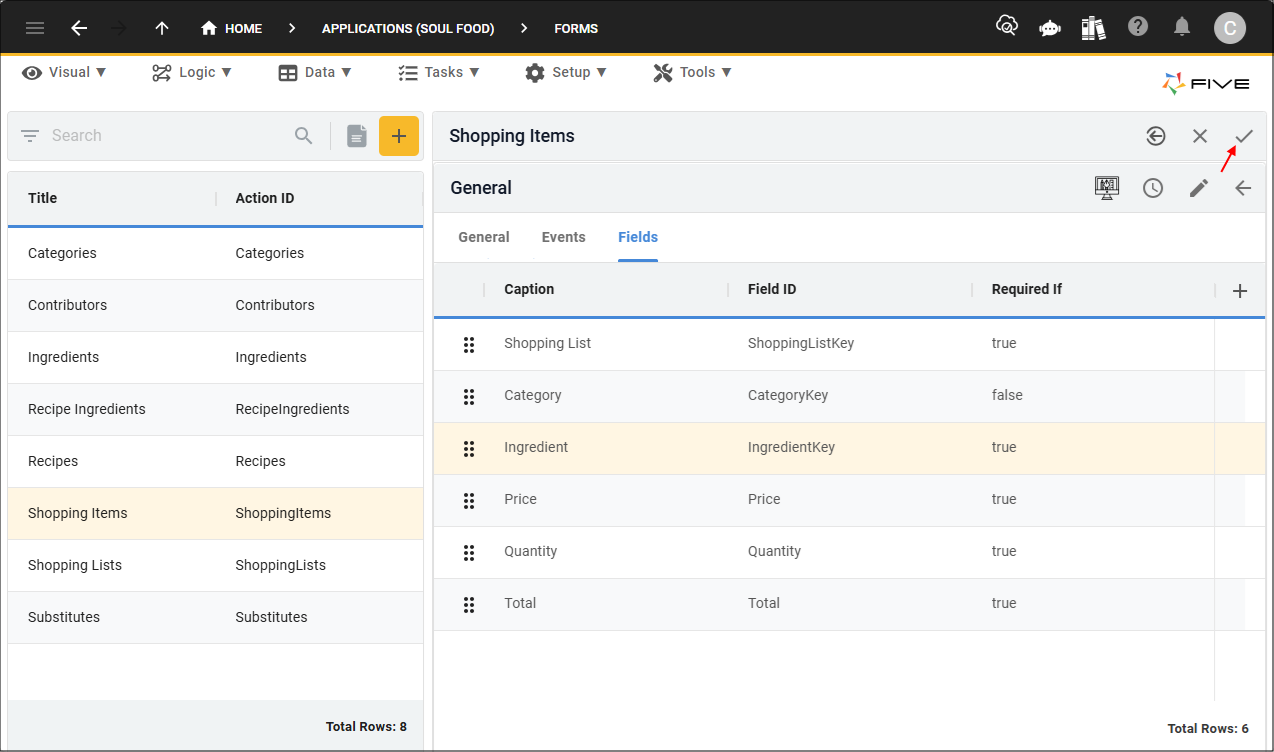Click the drag handle for the Shopping List field

[x=468, y=344]
